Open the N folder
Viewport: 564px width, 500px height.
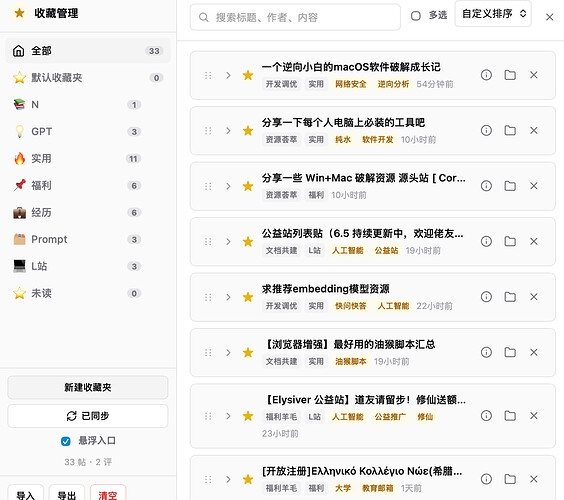pyautogui.click(x=88, y=105)
